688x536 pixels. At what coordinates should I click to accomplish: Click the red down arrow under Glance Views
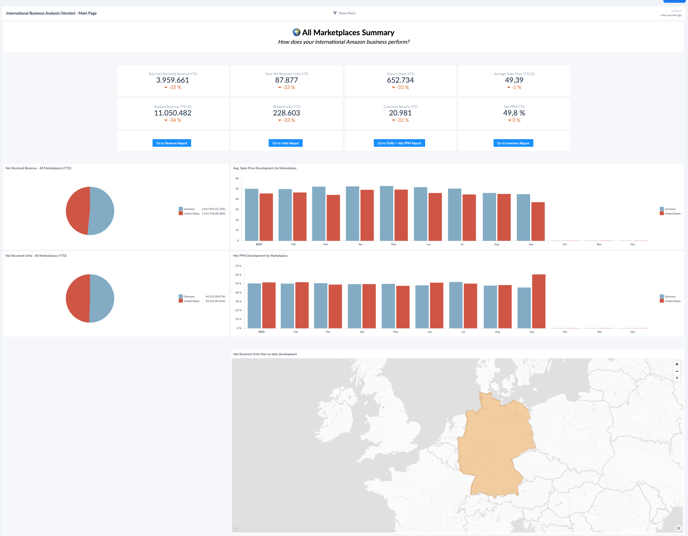(393, 88)
